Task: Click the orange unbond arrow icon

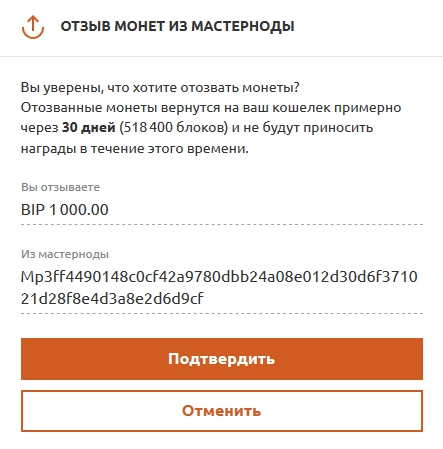Action: point(33,27)
